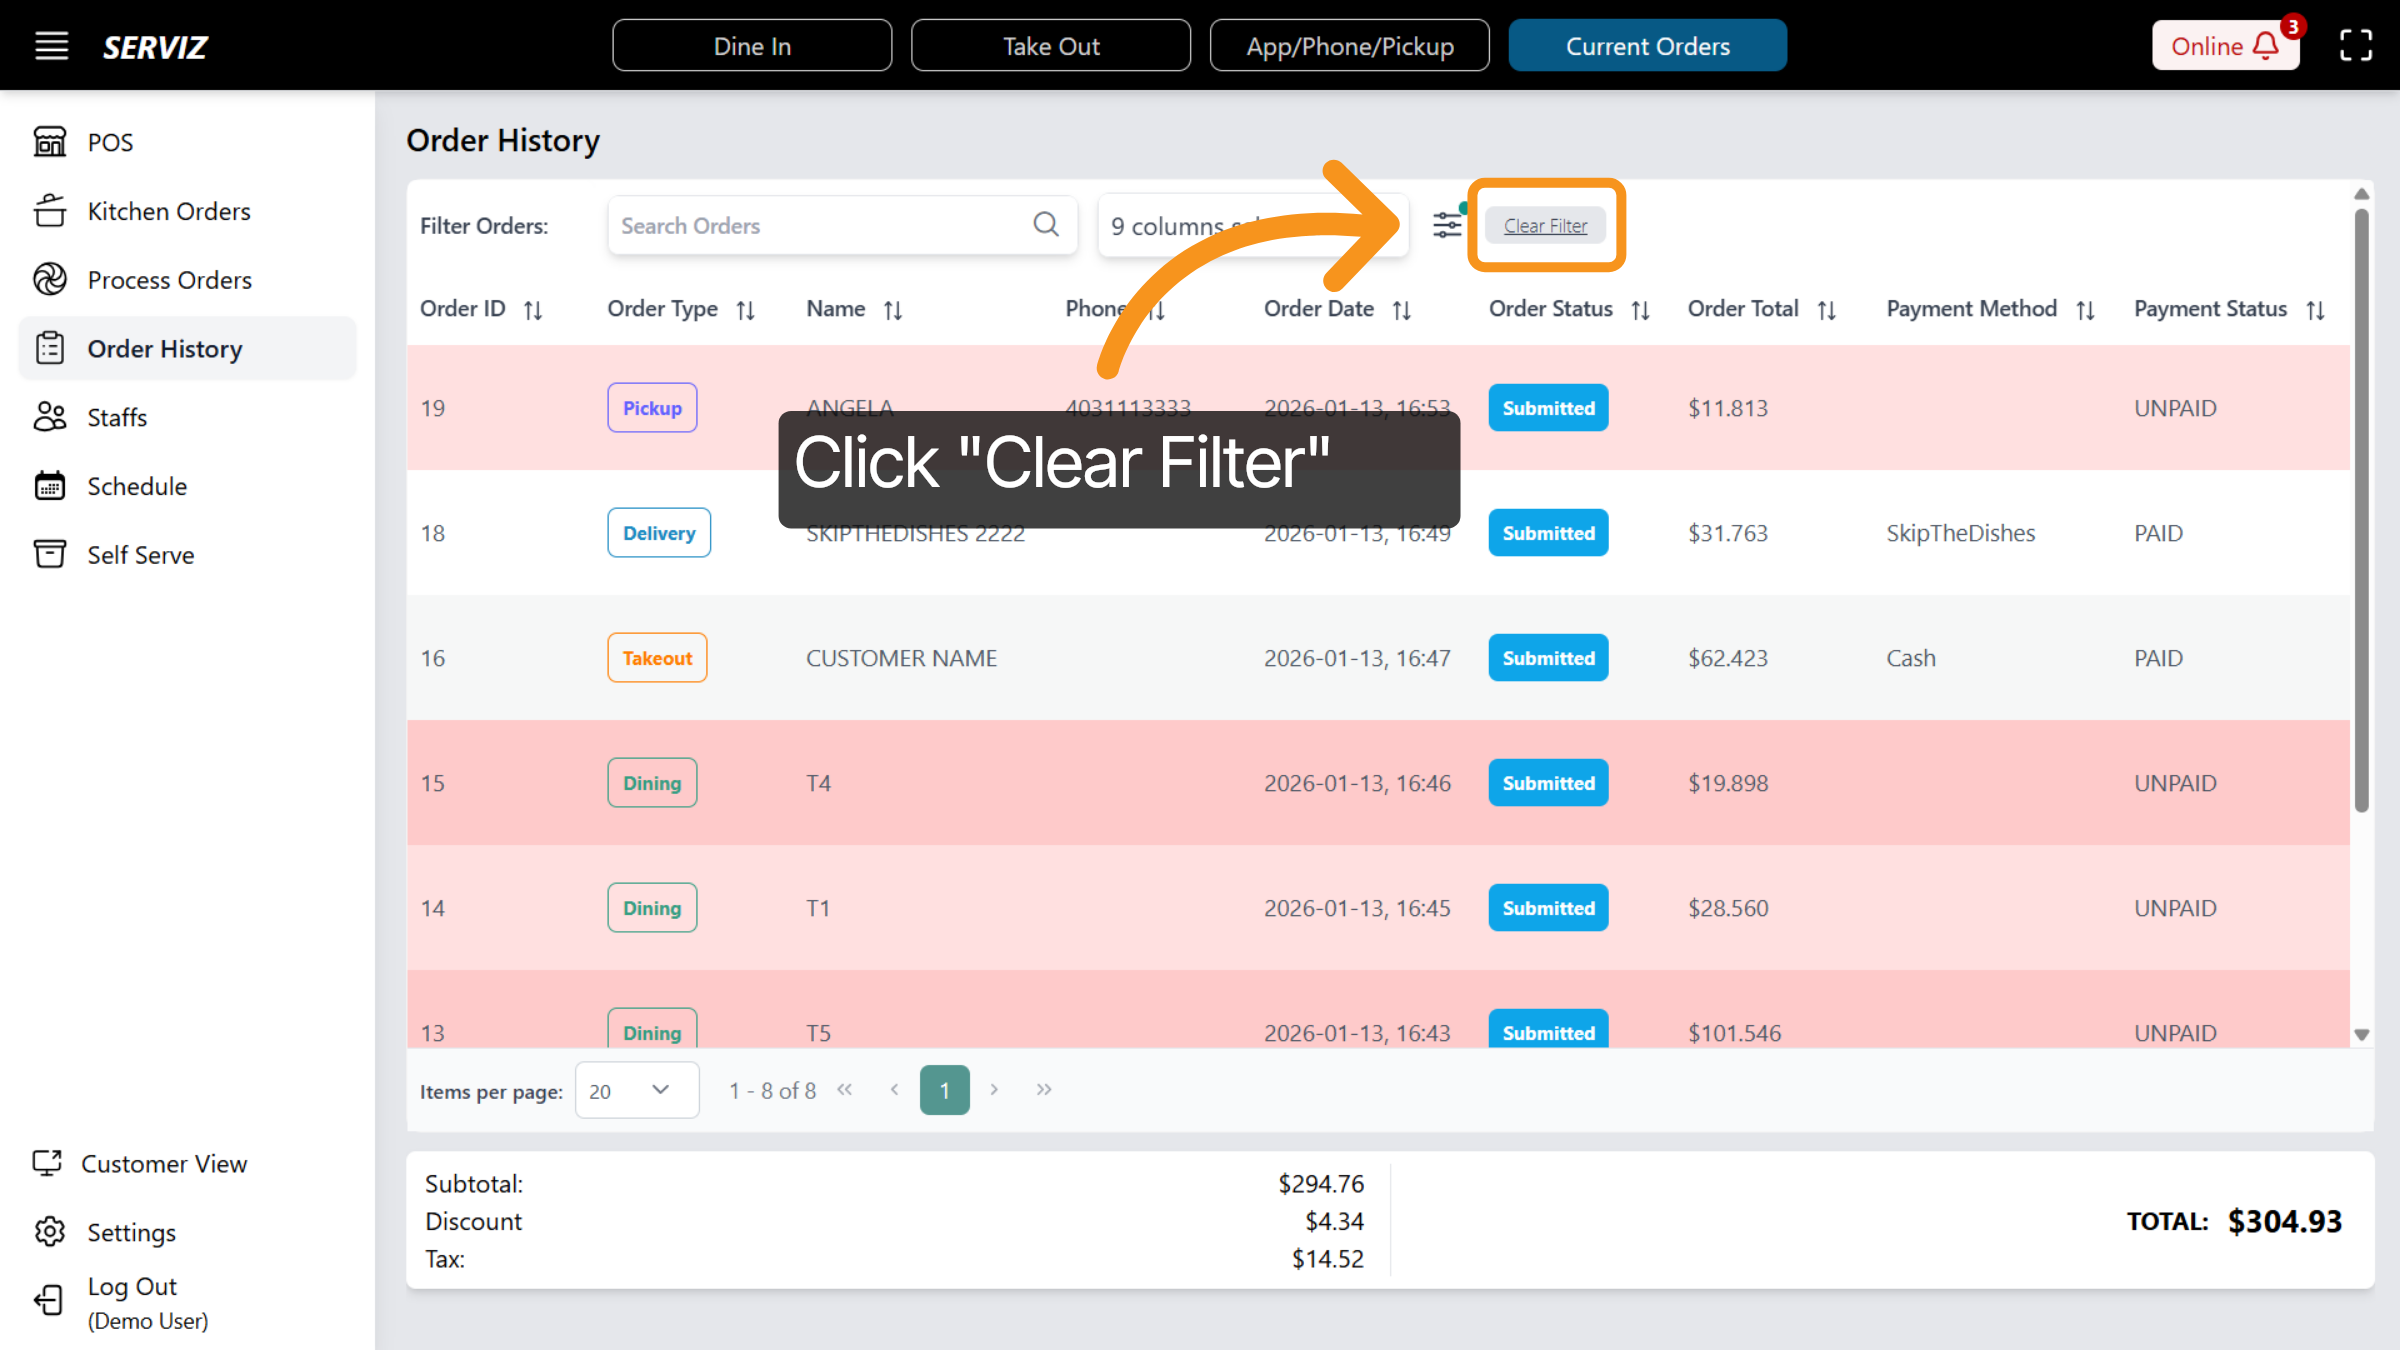Open the filter sliders icon
The image size is (2400, 1350).
[1446, 225]
